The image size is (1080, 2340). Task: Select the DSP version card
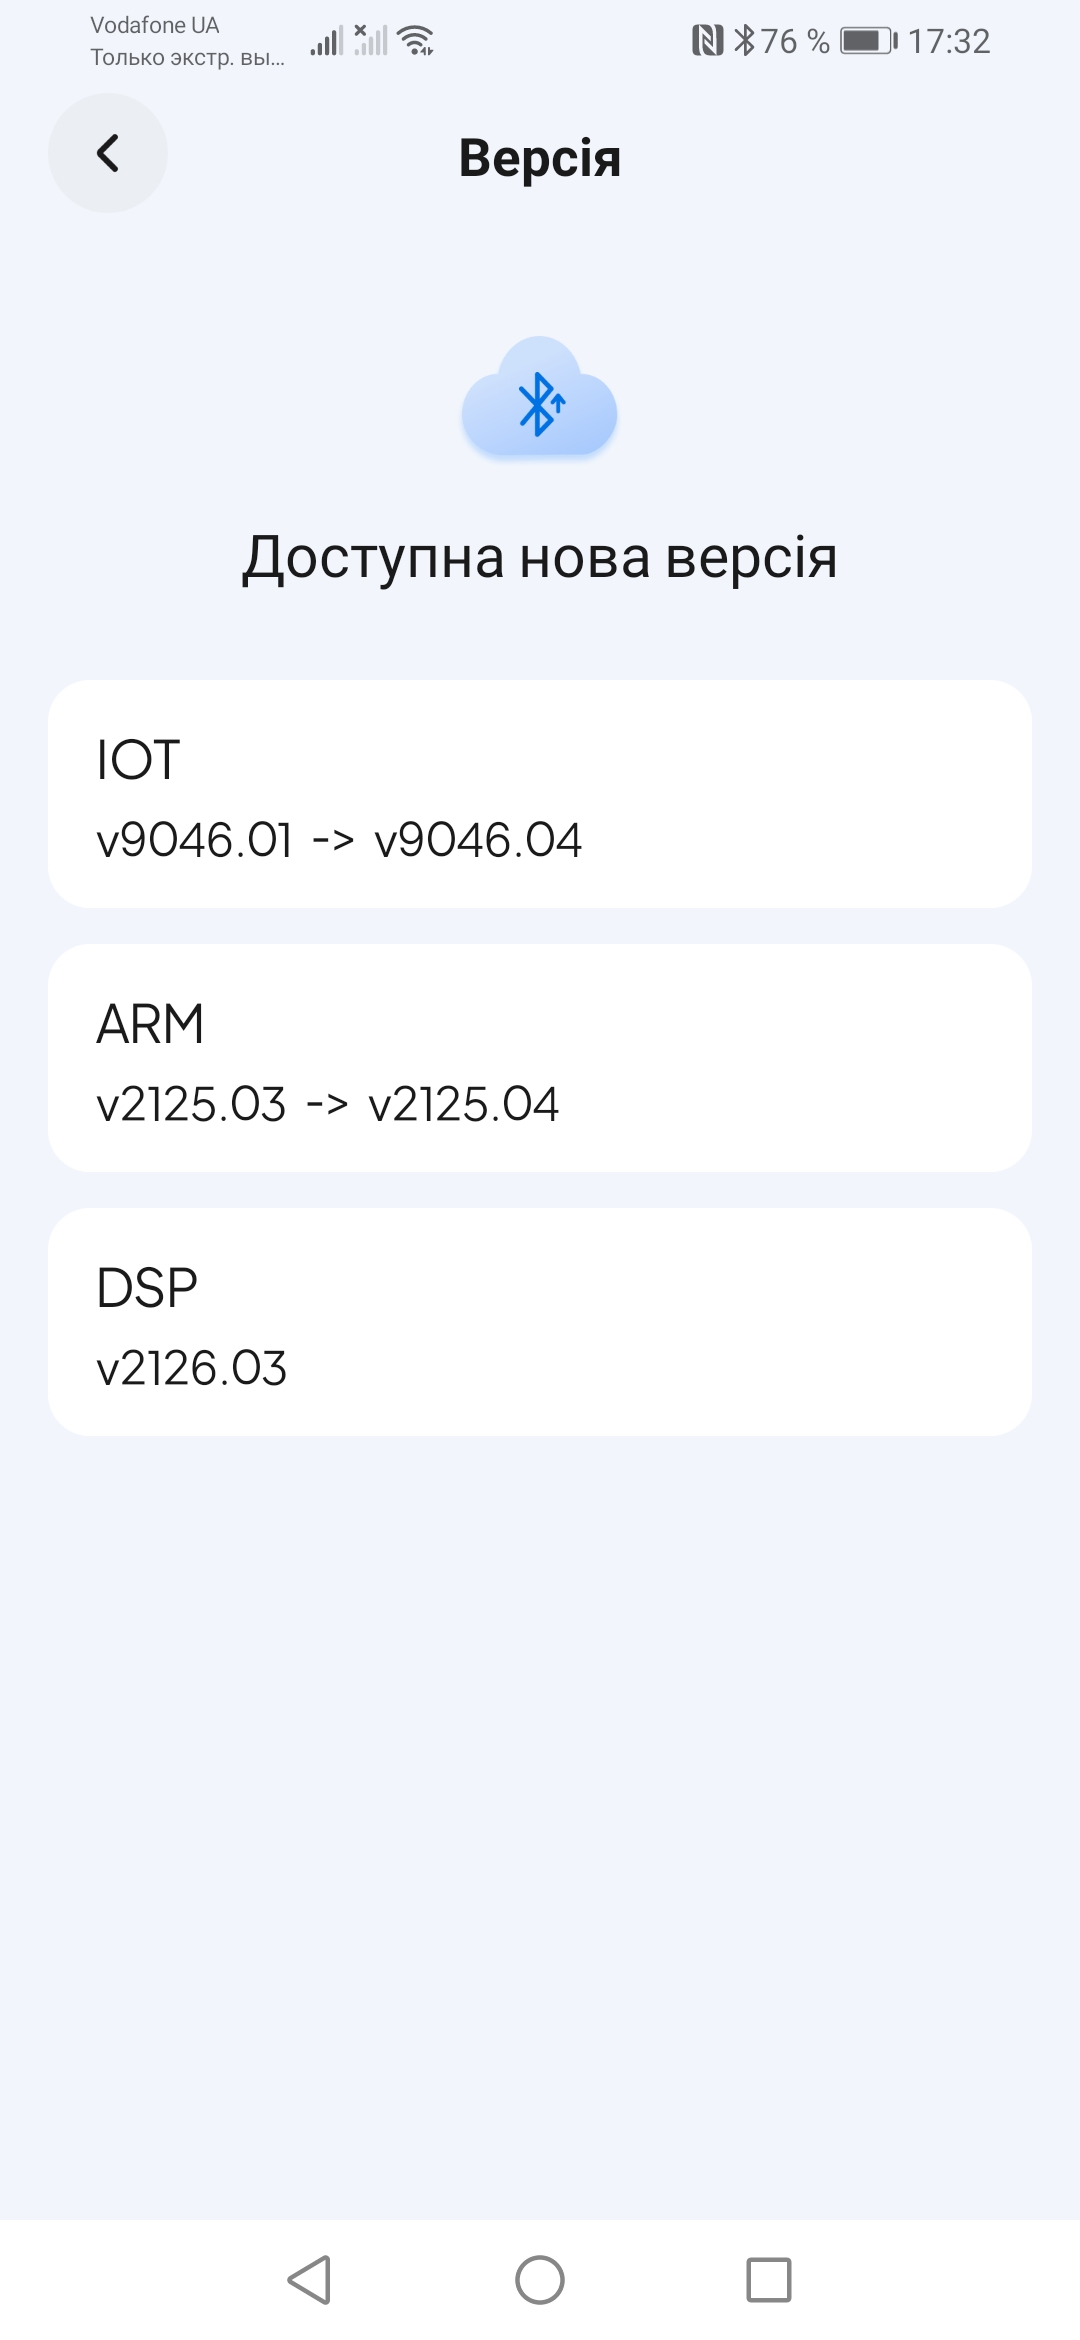540,1322
